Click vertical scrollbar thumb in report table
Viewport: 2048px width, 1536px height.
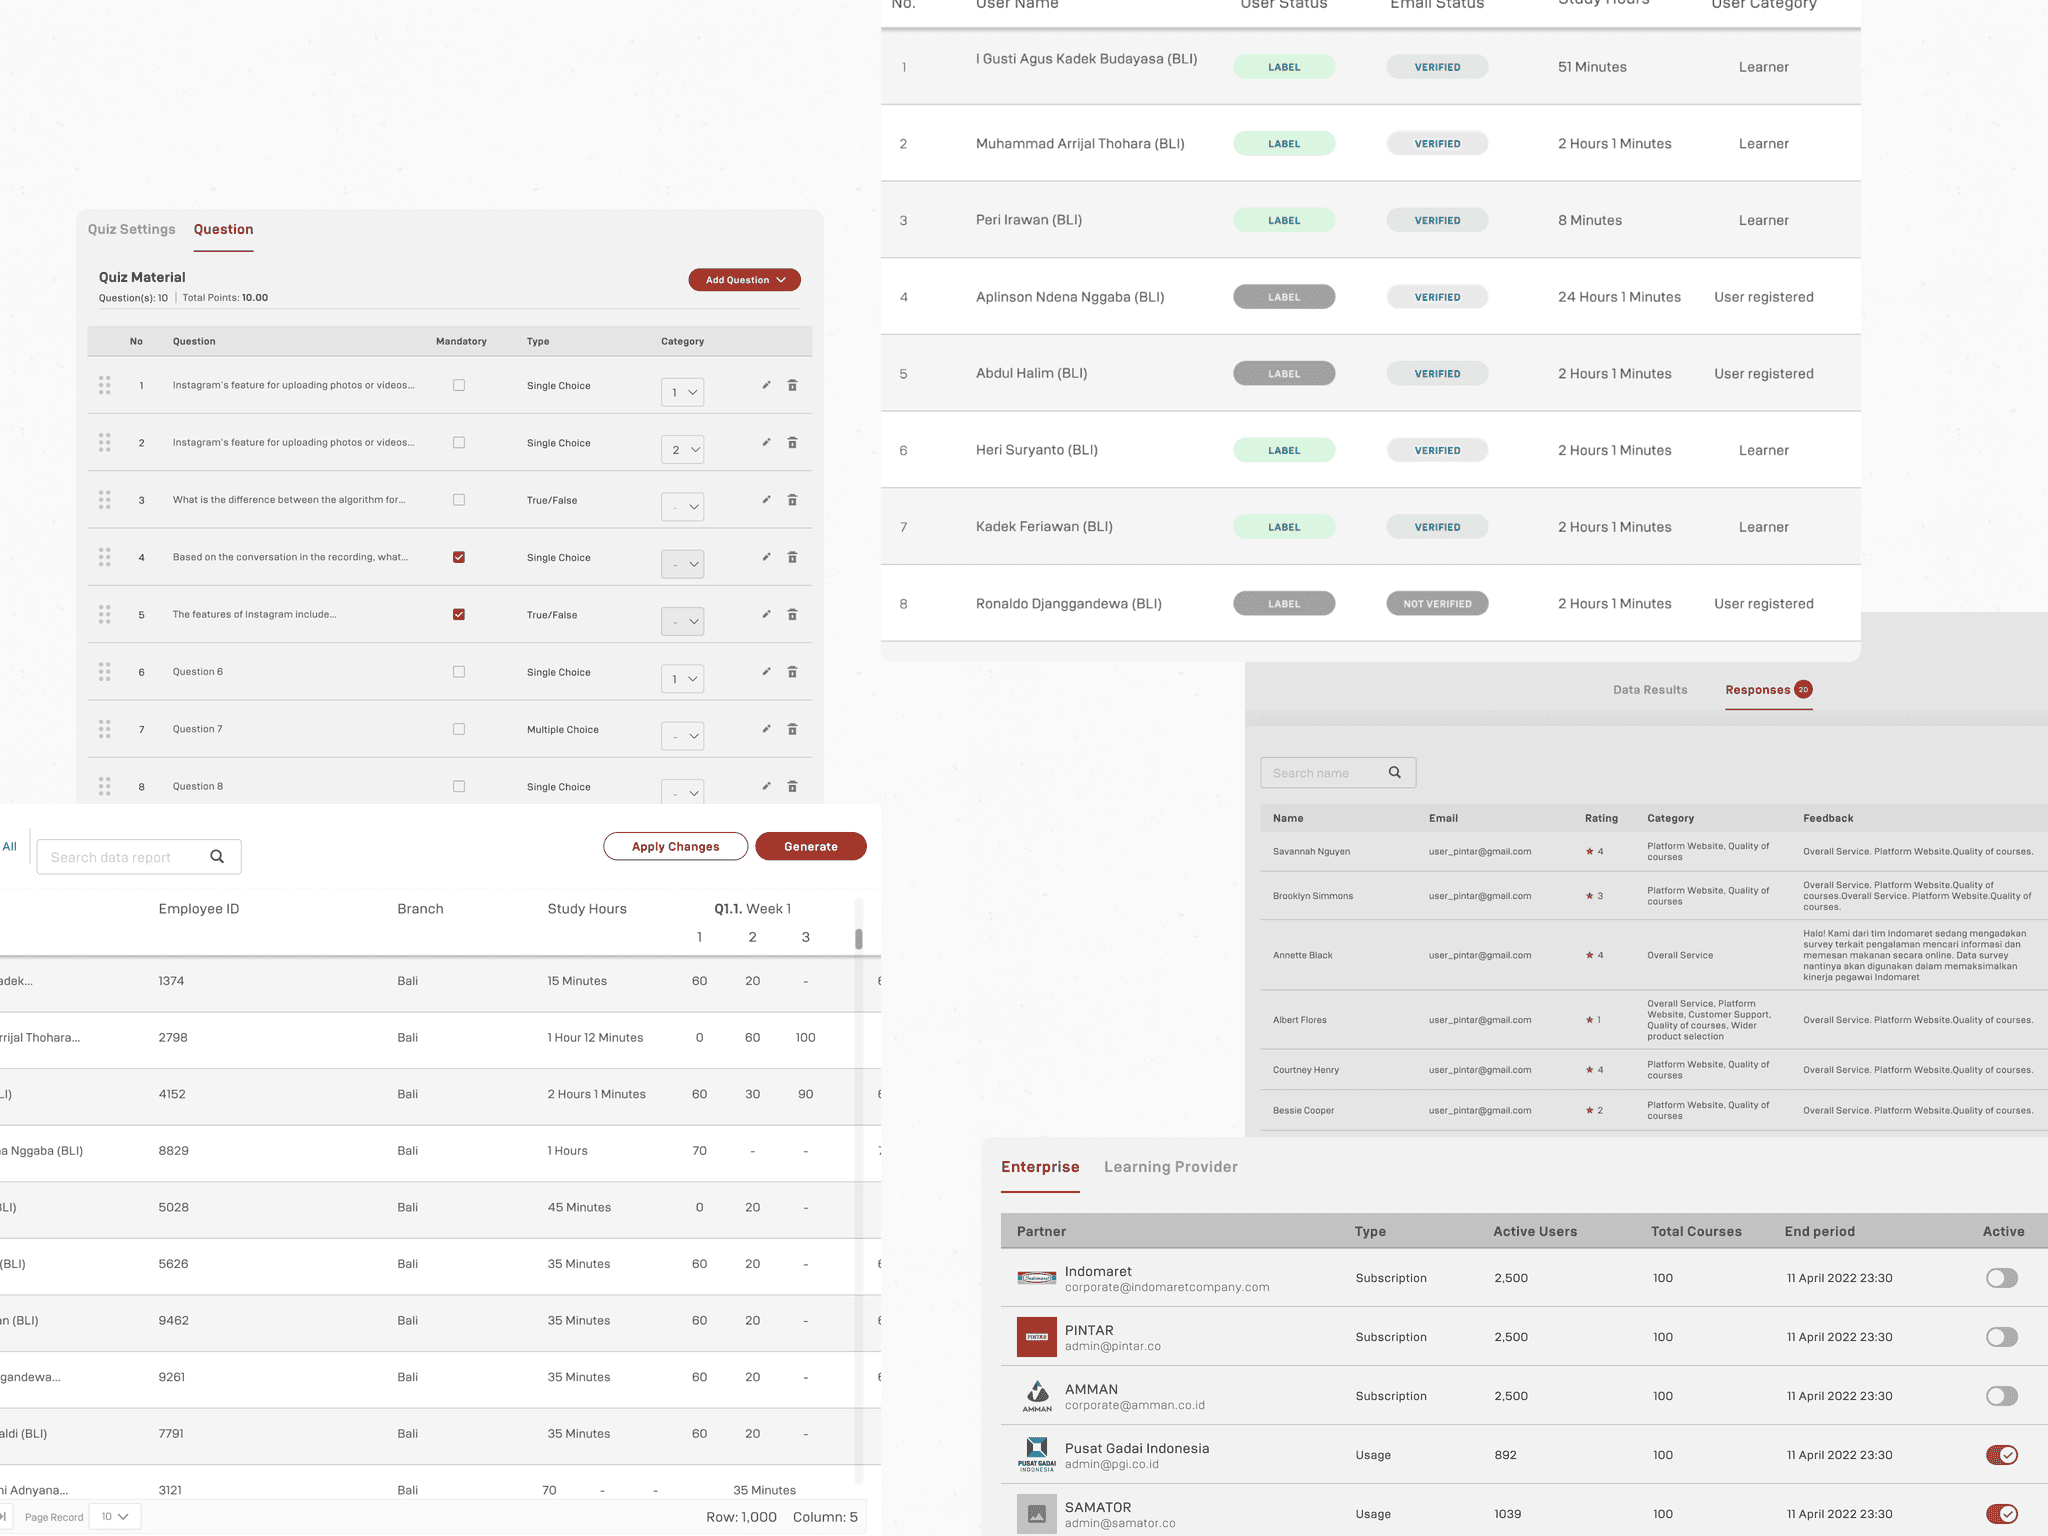[x=859, y=938]
